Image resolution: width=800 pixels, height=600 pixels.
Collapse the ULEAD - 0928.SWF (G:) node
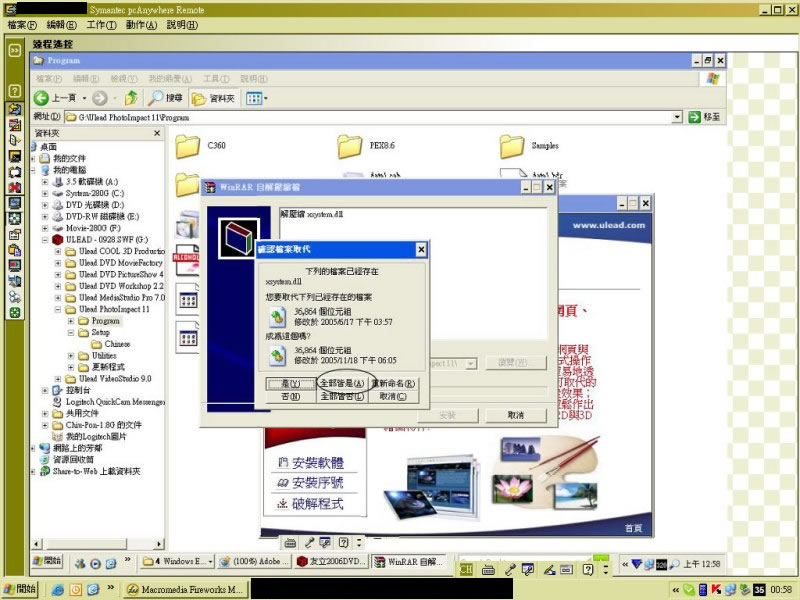click(45, 239)
